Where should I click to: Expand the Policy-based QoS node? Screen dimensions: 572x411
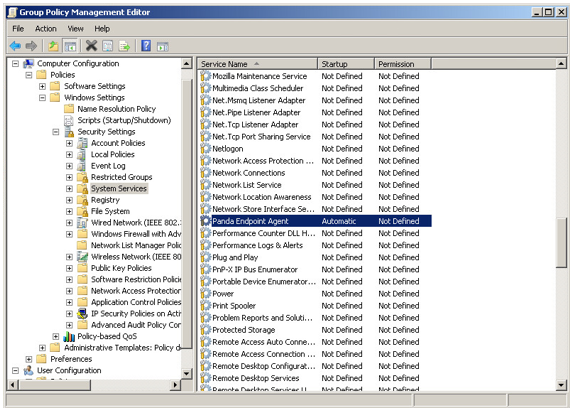pyautogui.click(x=55, y=336)
